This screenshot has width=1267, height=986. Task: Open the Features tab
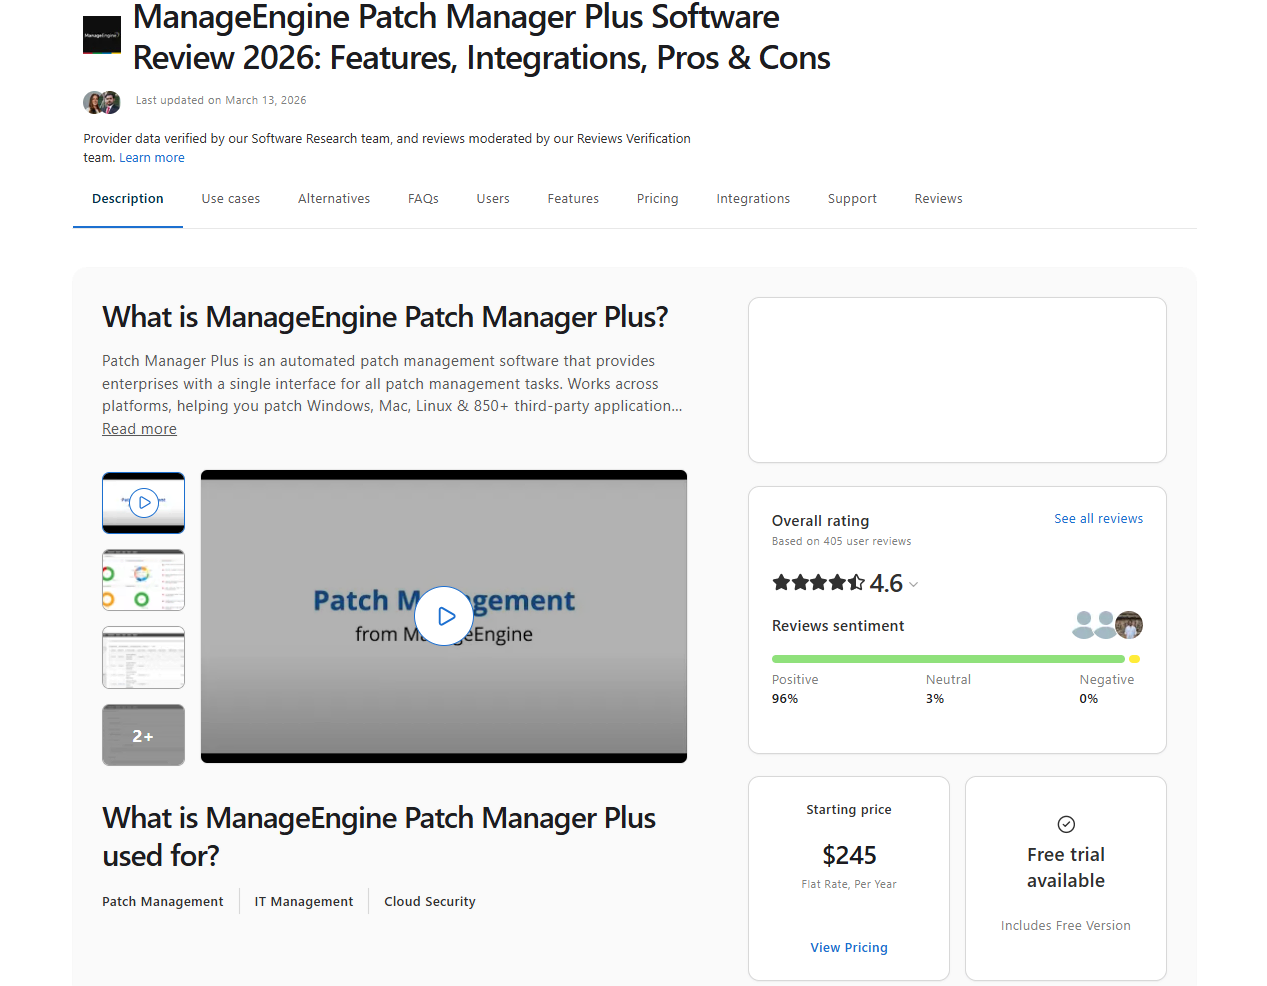click(573, 199)
